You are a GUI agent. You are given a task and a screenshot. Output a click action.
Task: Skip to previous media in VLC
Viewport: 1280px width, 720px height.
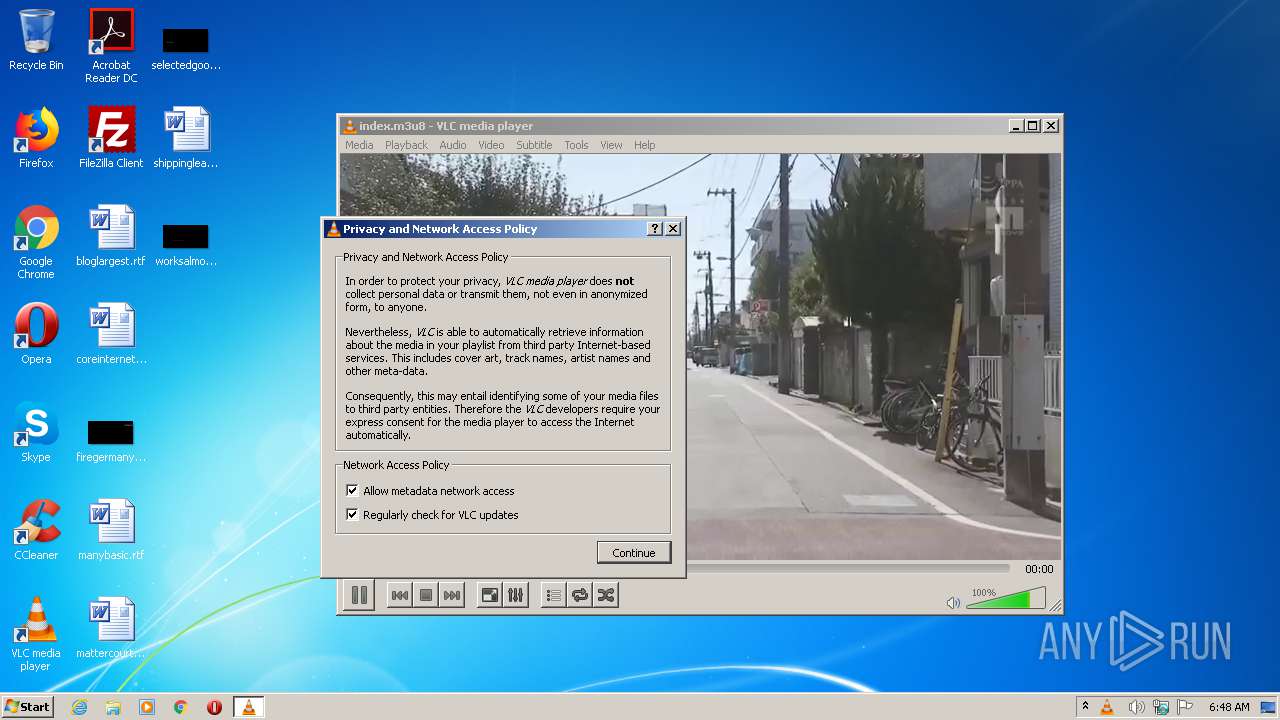click(x=399, y=595)
